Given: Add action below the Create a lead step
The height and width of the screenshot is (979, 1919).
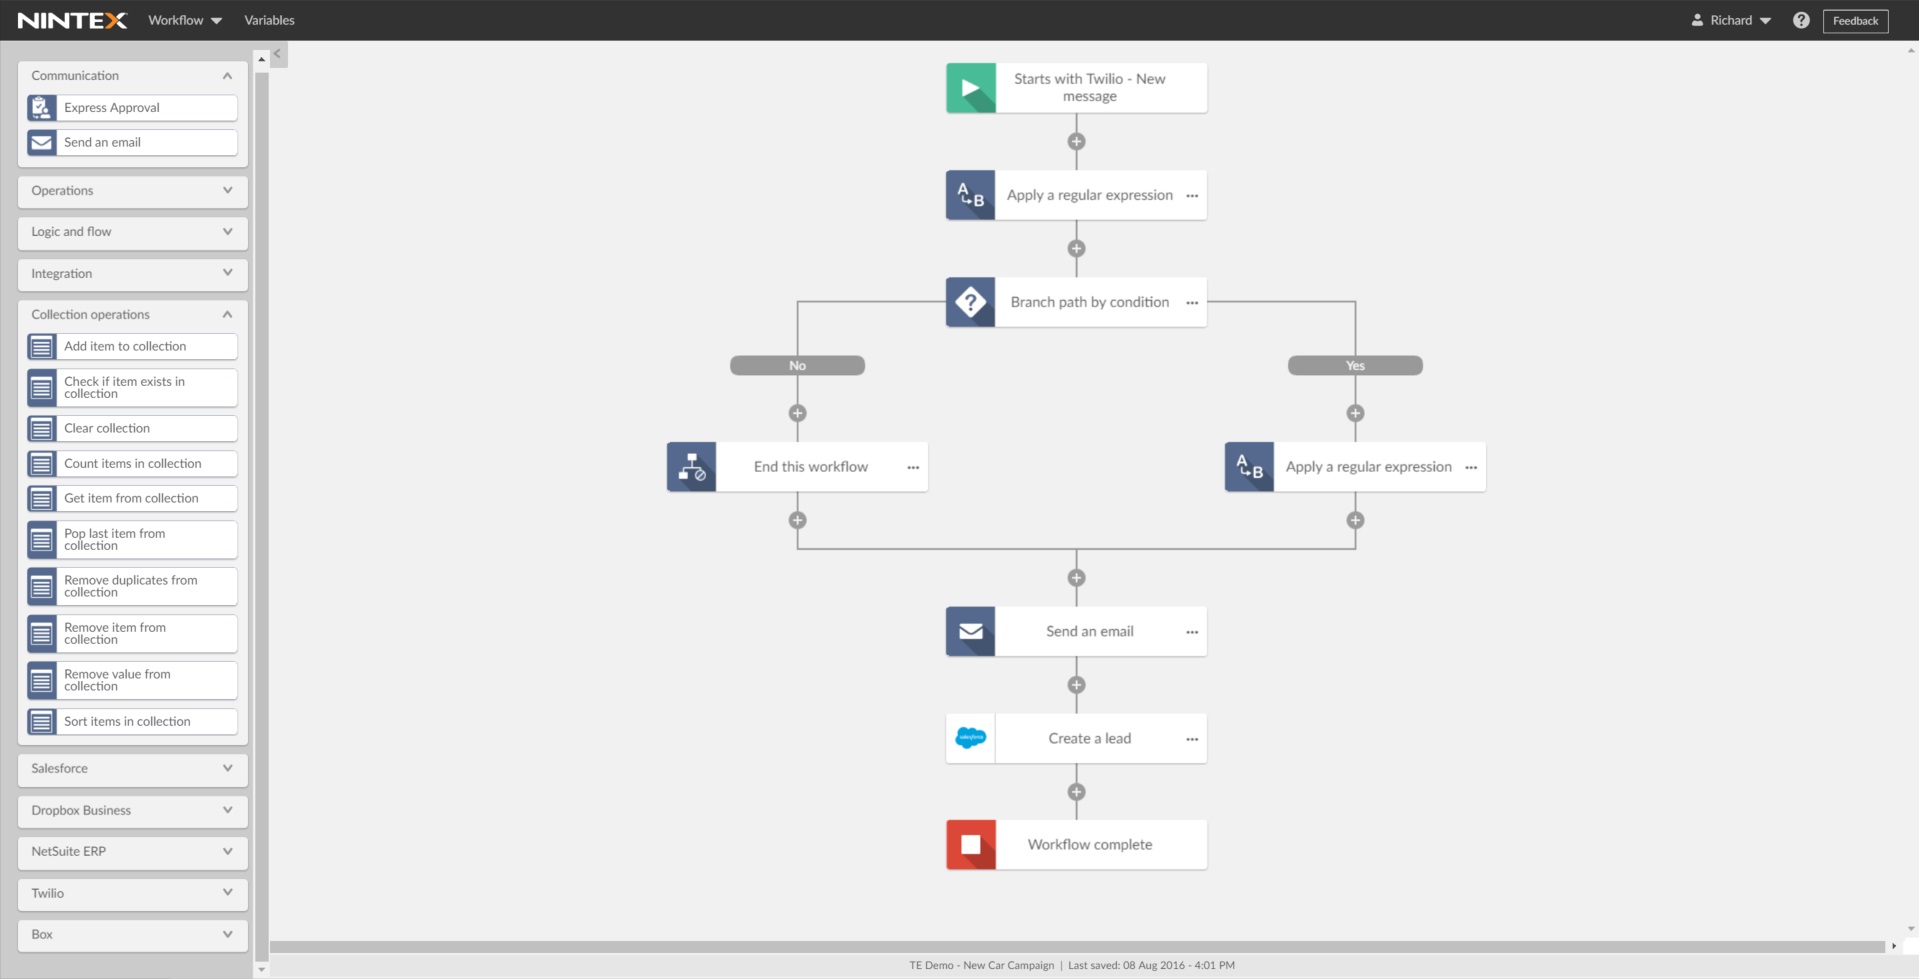Looking at the screenshot, I should pyautogui.click(x=1076, y=792).
